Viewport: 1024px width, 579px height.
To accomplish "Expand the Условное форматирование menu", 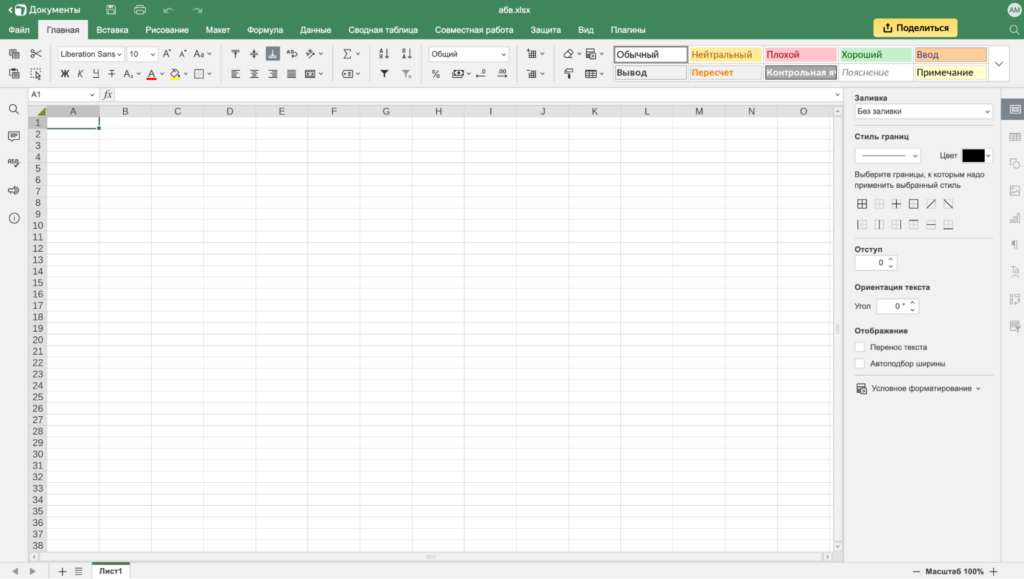I will click(x=920, y=388).
